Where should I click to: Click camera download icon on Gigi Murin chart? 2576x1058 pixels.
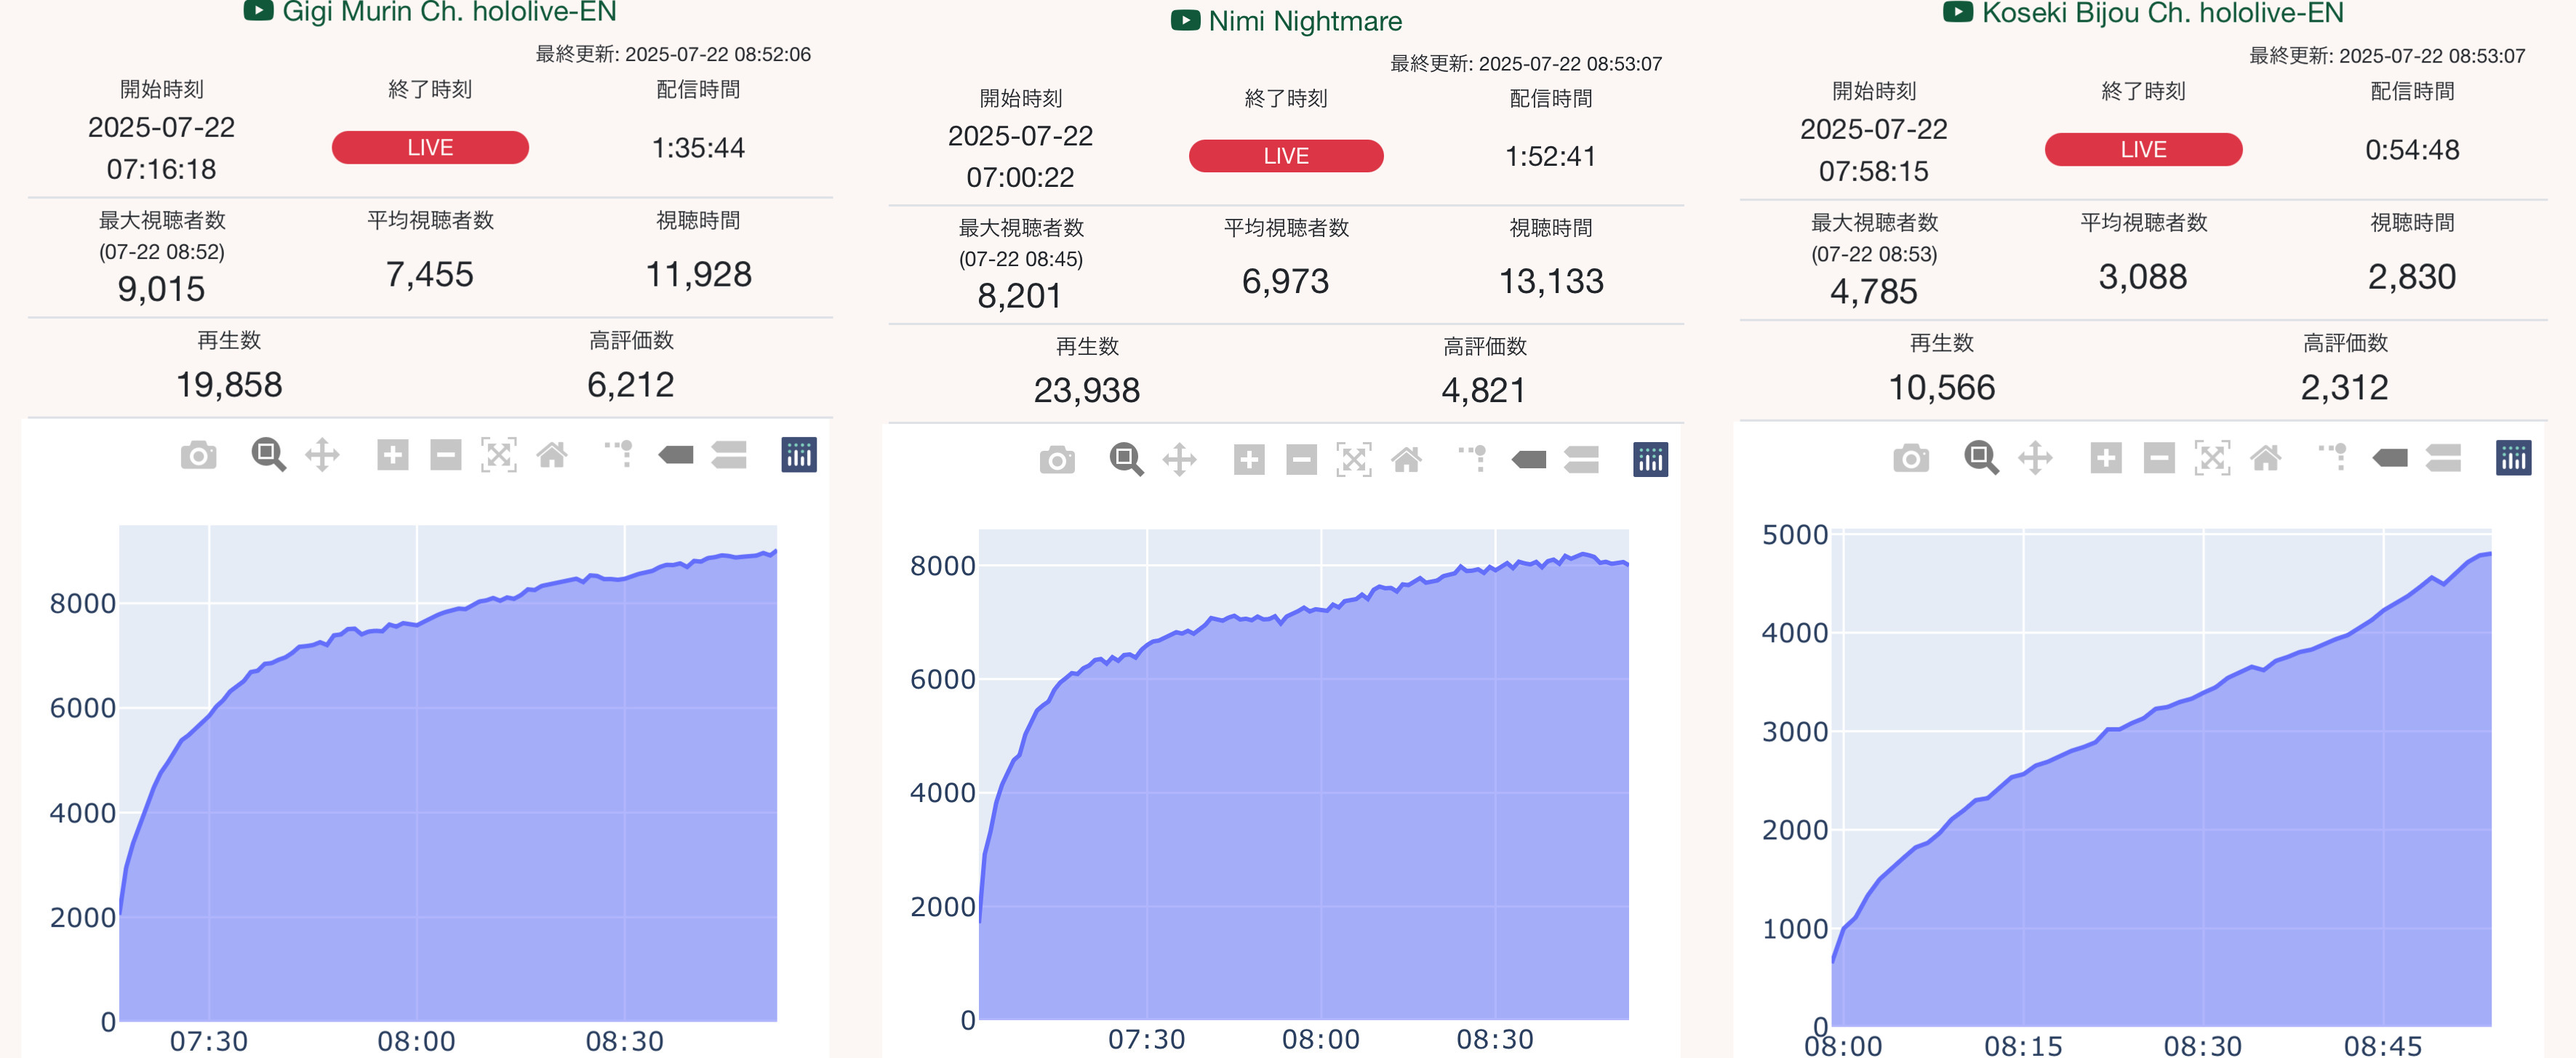(198, 456)
